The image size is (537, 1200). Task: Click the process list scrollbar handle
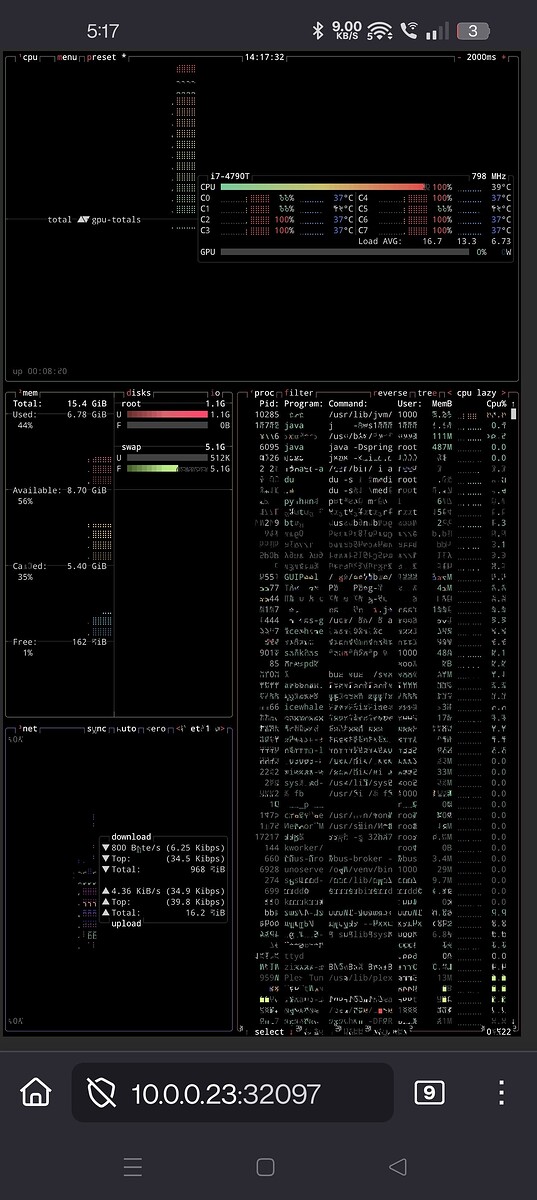pyautogui.click(x=514, y=412)
